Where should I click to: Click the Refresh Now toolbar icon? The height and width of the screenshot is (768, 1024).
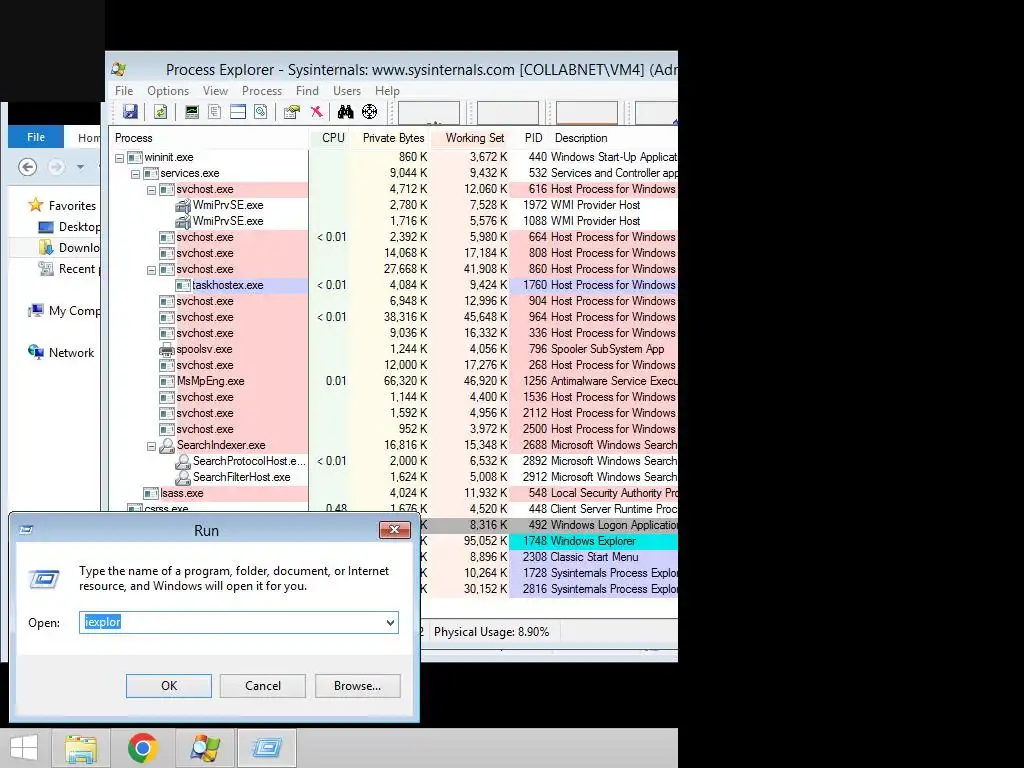click(x=160, y=112)
